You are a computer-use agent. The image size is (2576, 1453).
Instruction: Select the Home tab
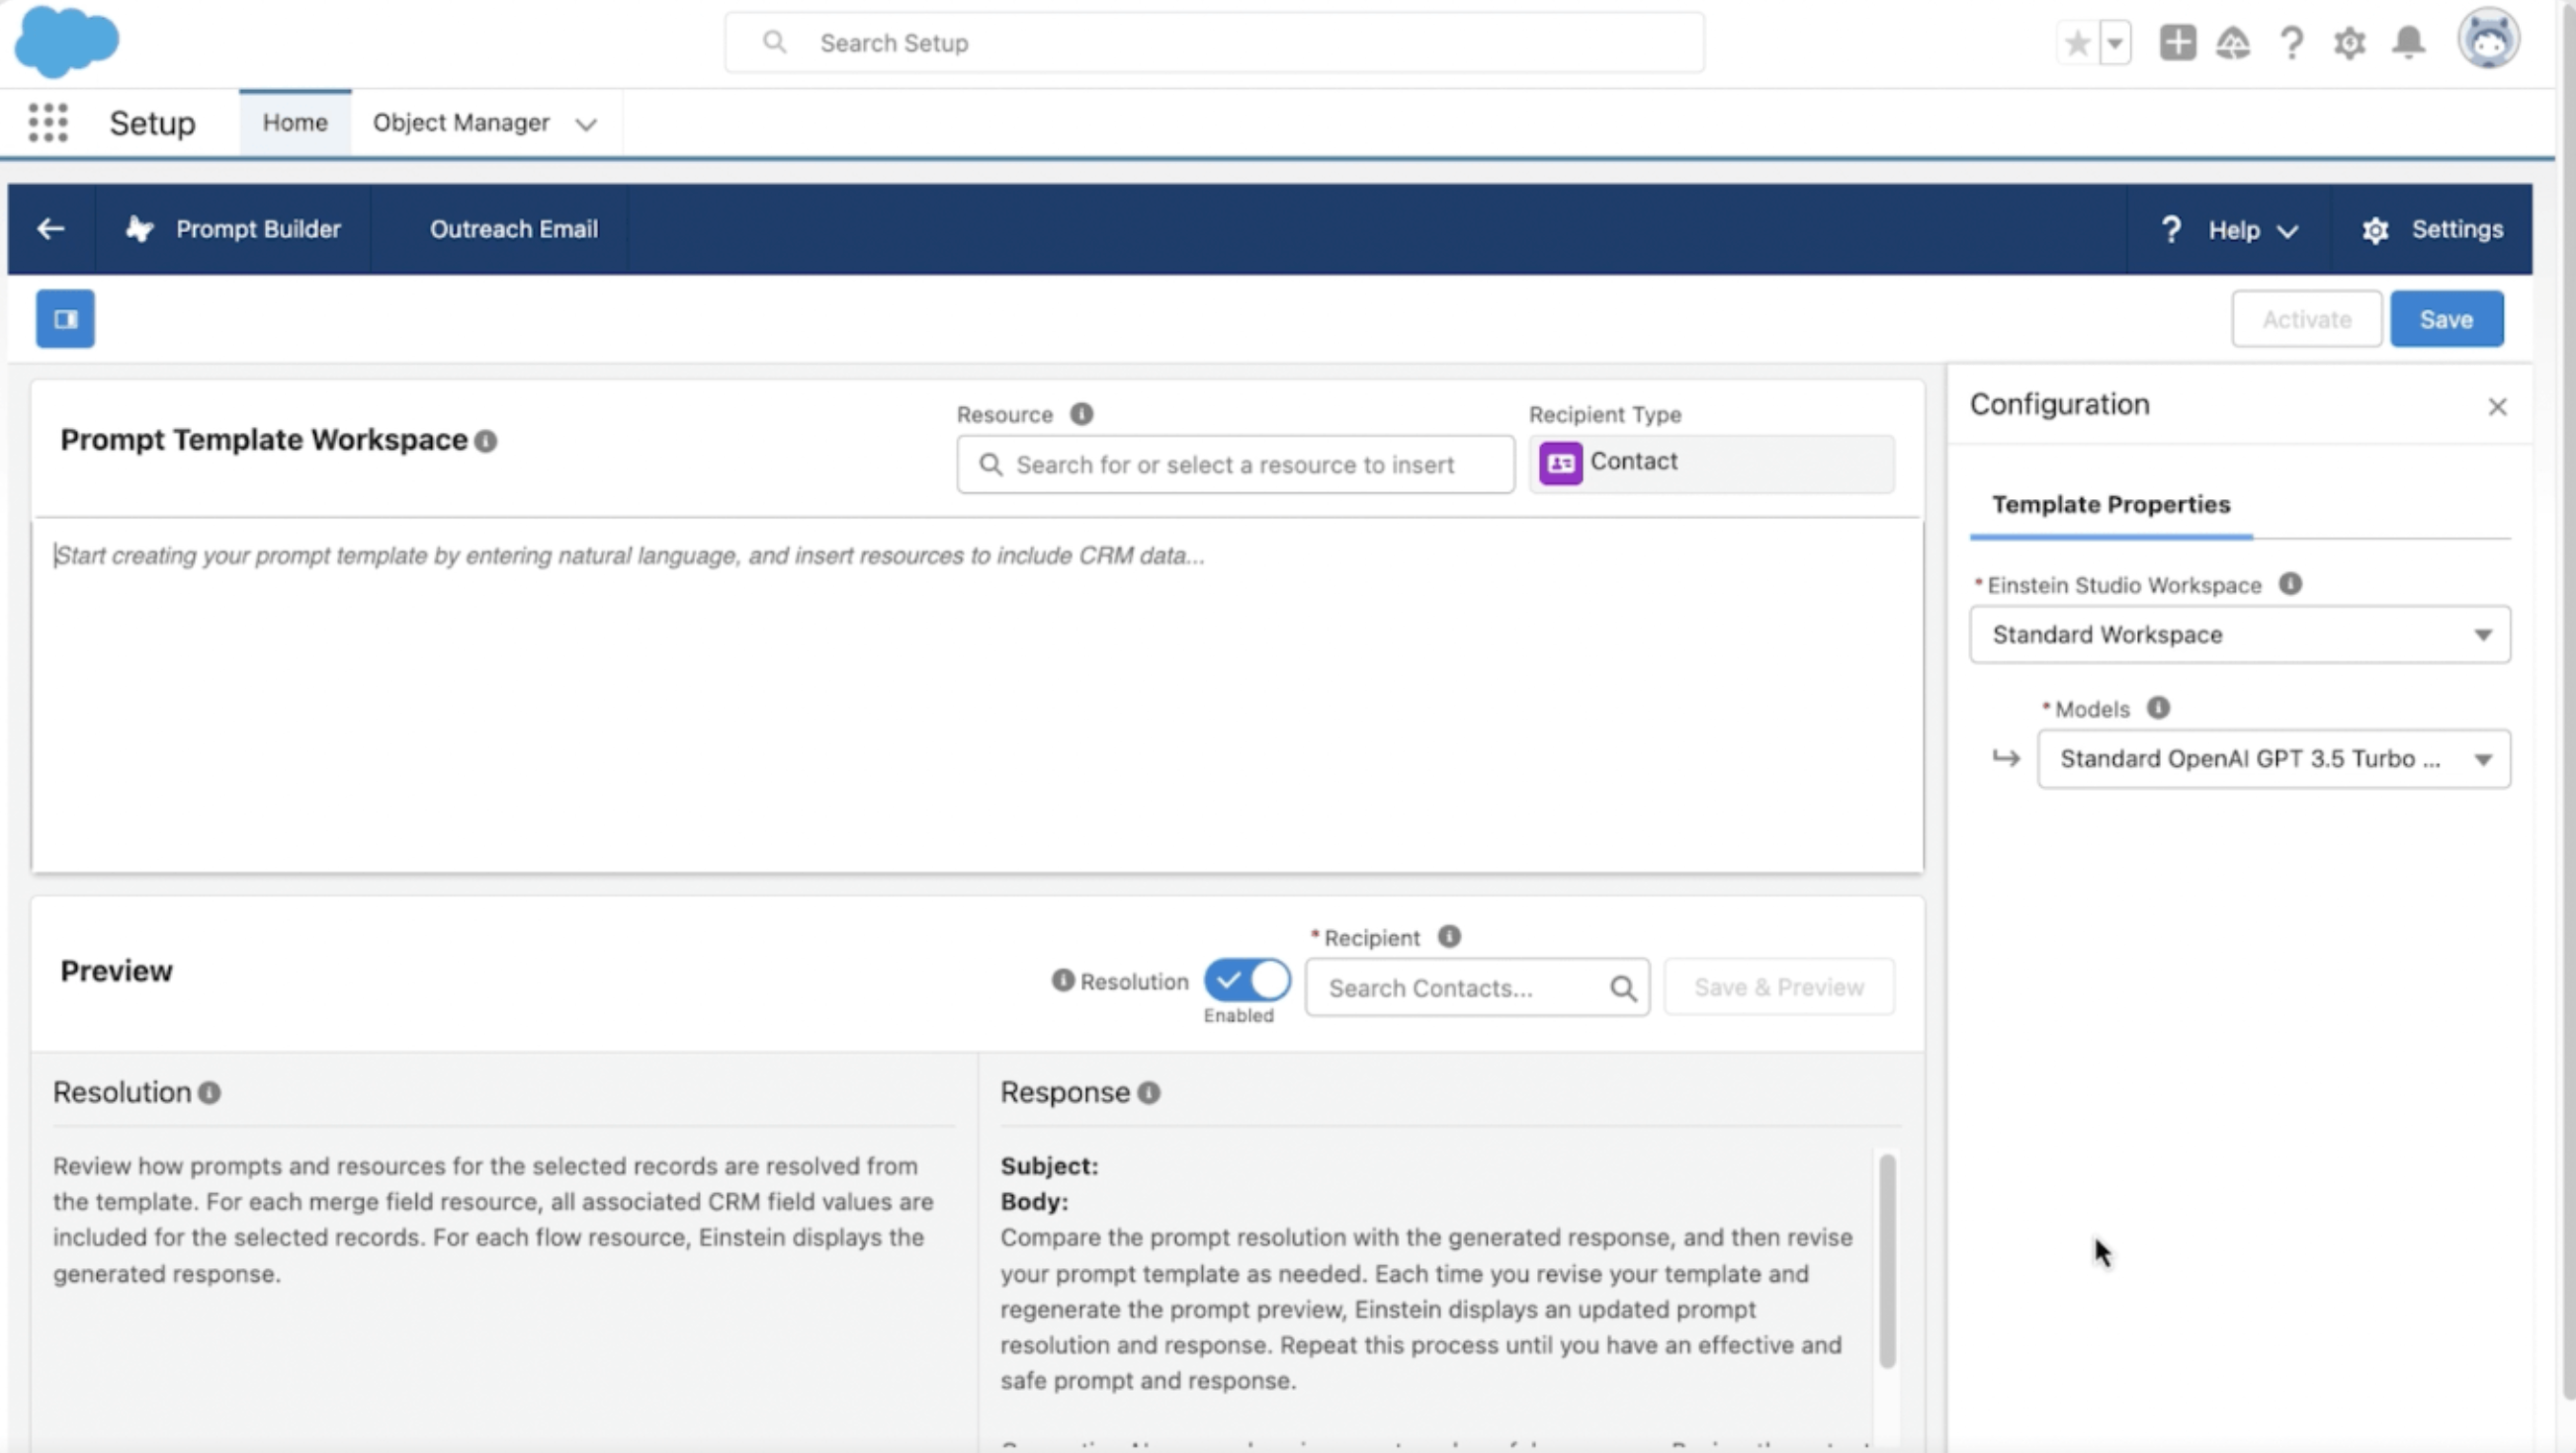click(x=295, y=122)
